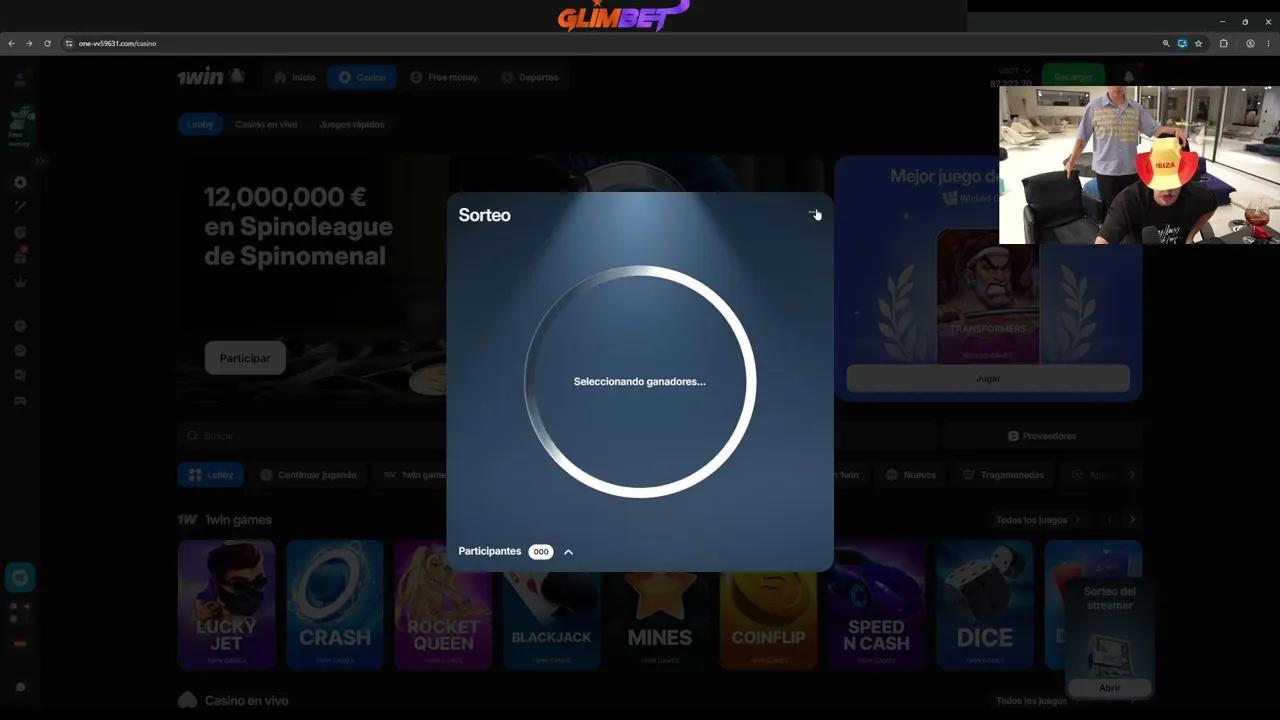Open the Transformers best game thumbnail
Viewport: 1280px width, 720px height.
(x=988, y=297)
